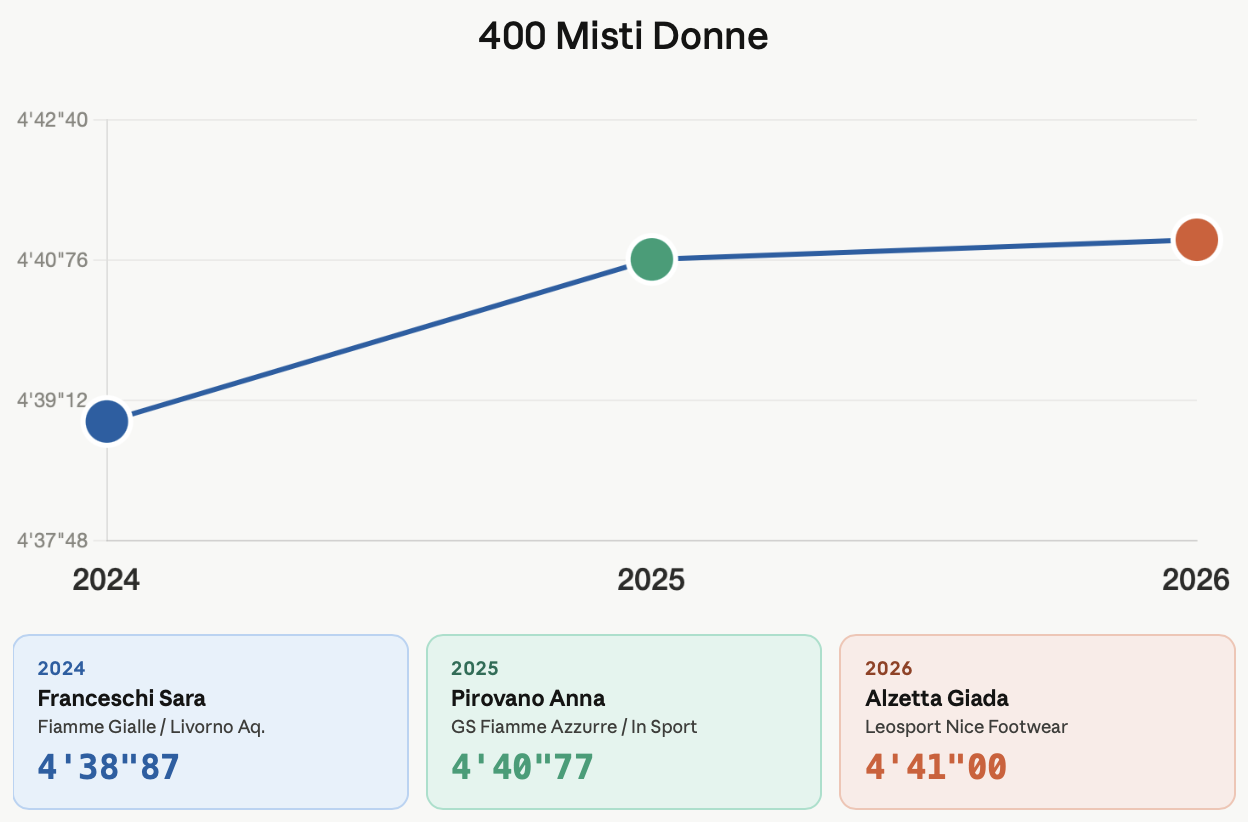Click the 400 Misti Donne chart title
The image size is (1248, 822).
[623, 37]
